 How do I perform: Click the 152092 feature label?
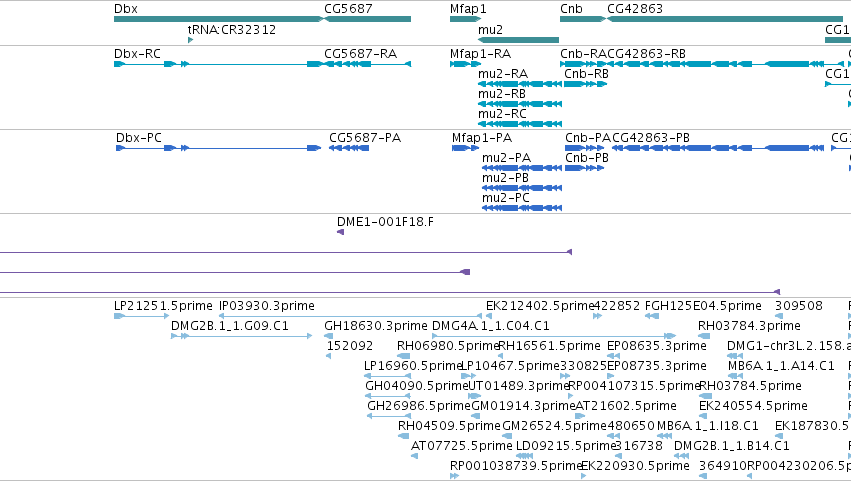350,346
